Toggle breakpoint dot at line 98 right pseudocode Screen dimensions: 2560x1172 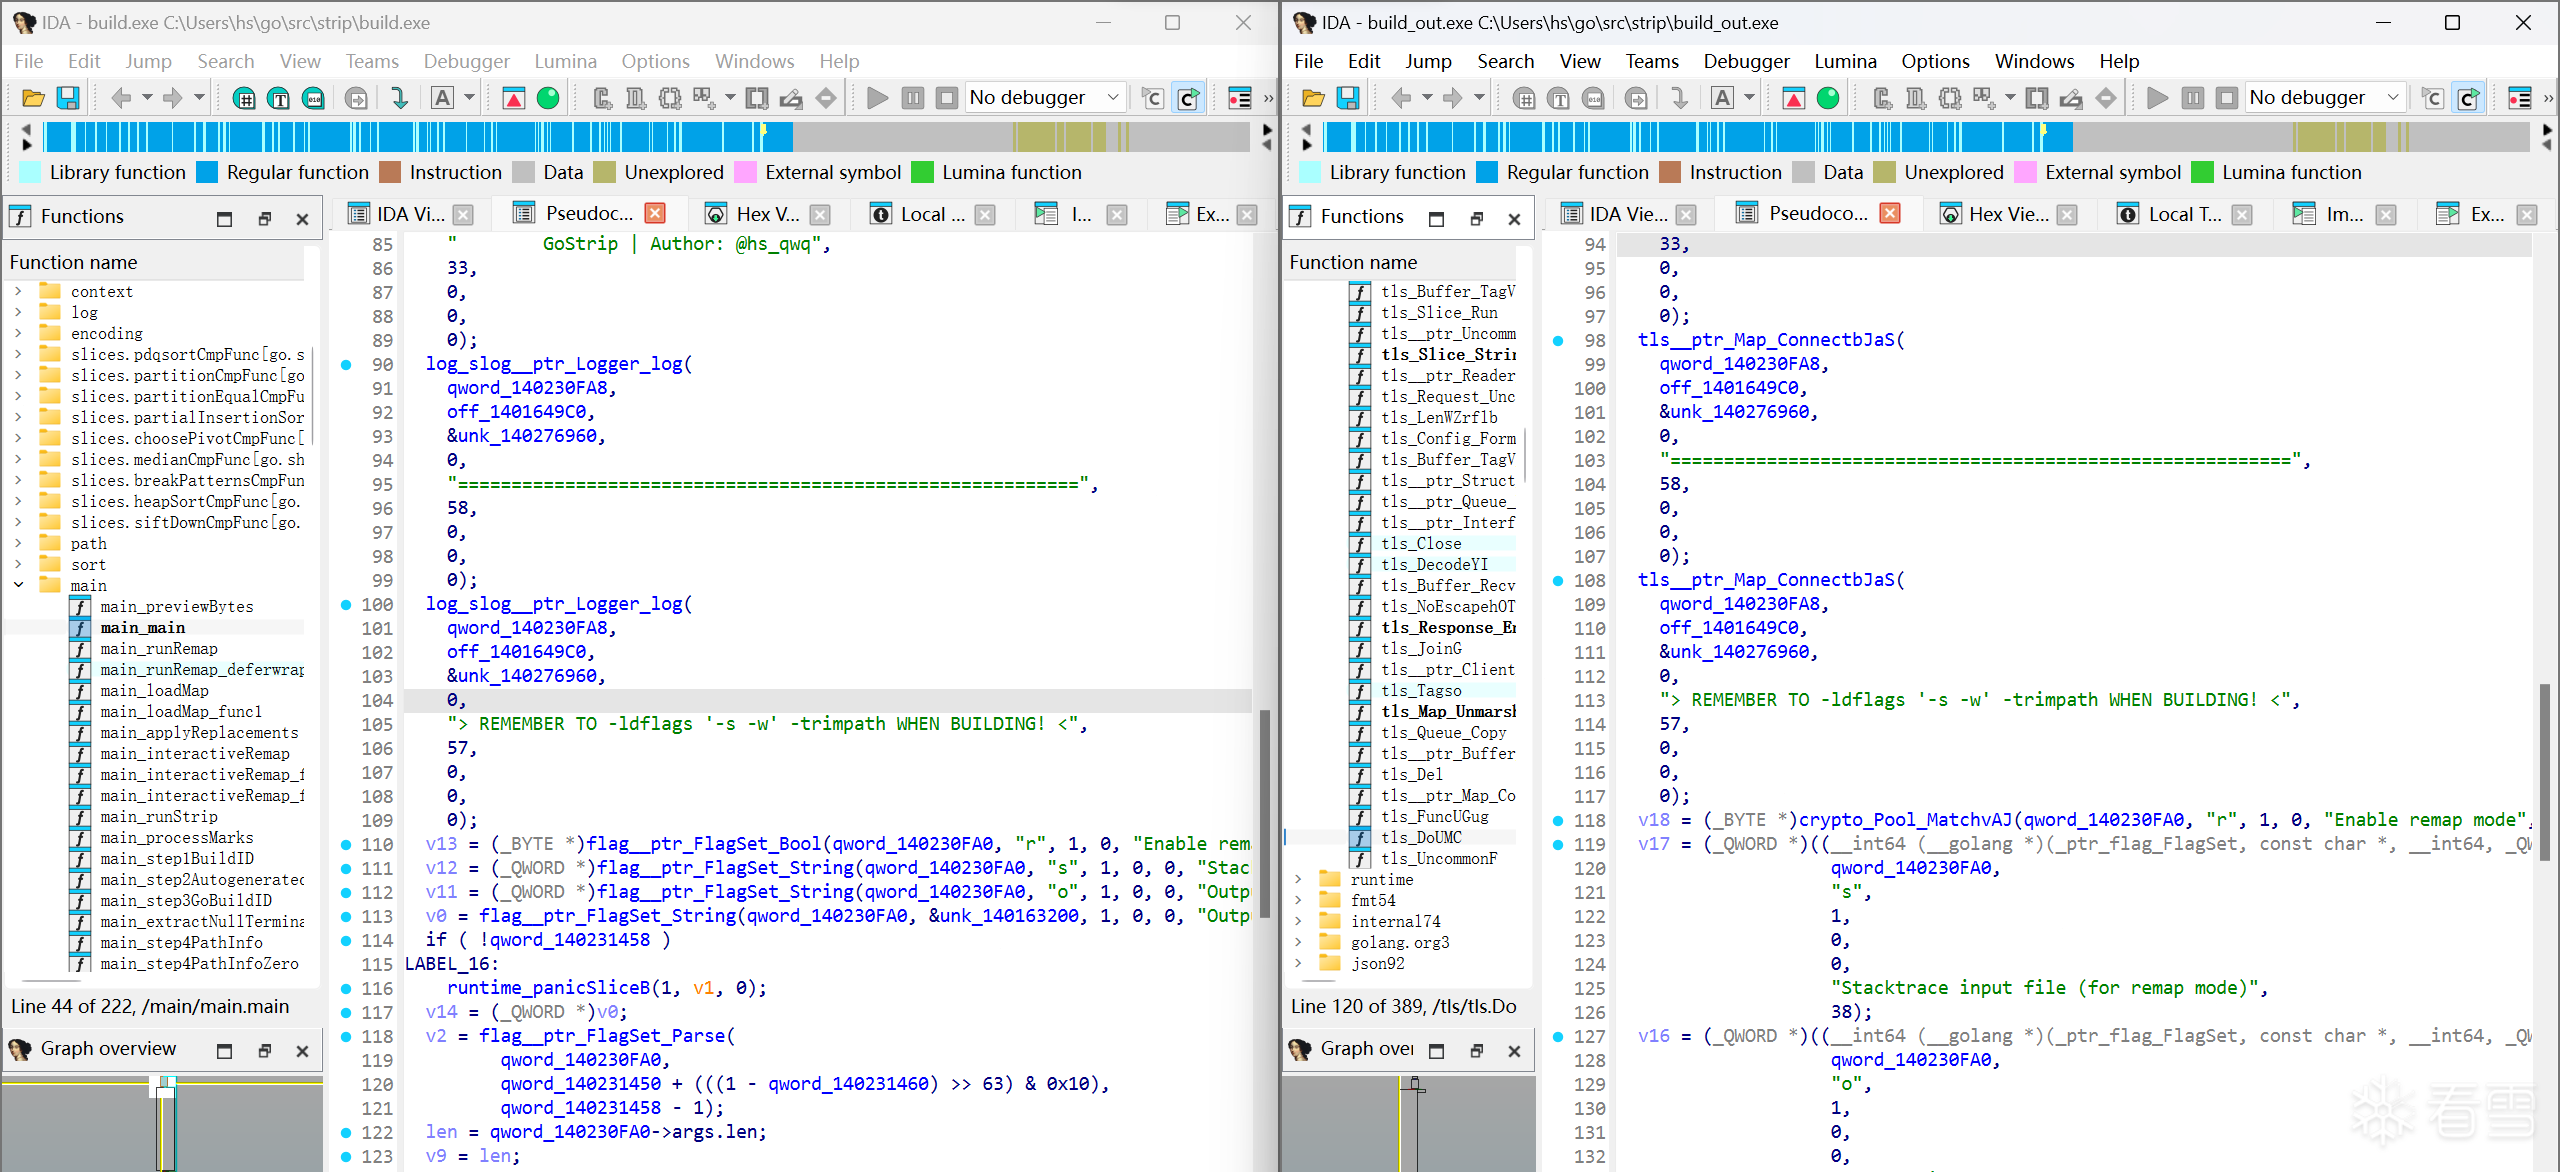tap(1558, 341)
